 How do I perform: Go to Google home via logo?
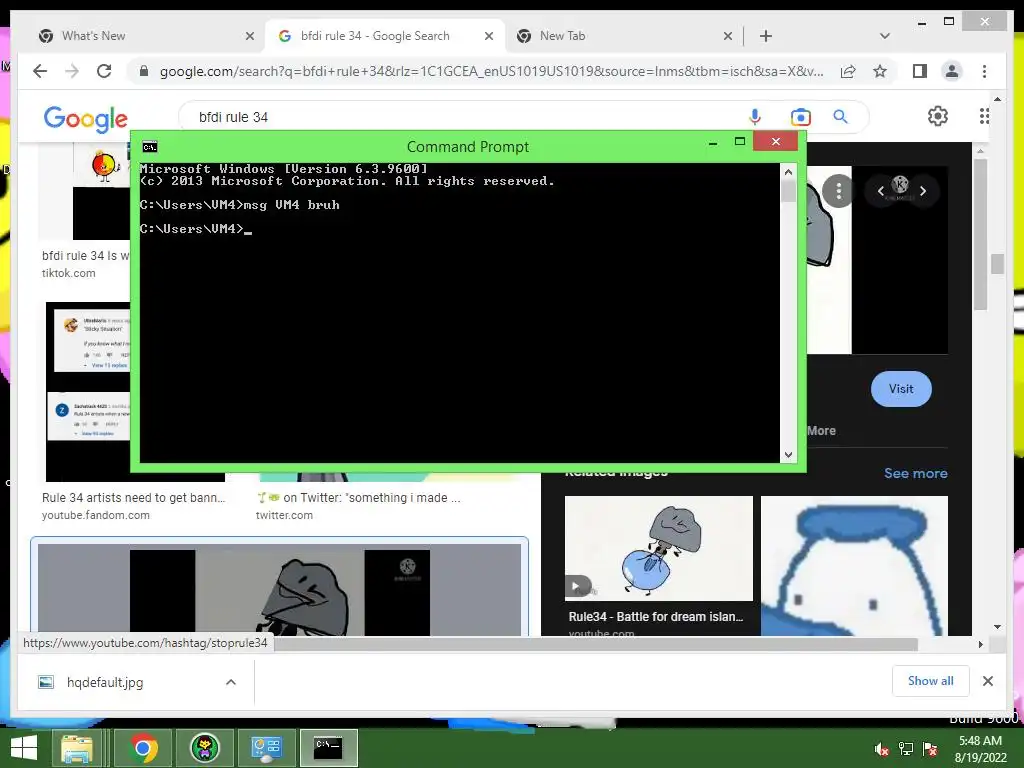86,118
